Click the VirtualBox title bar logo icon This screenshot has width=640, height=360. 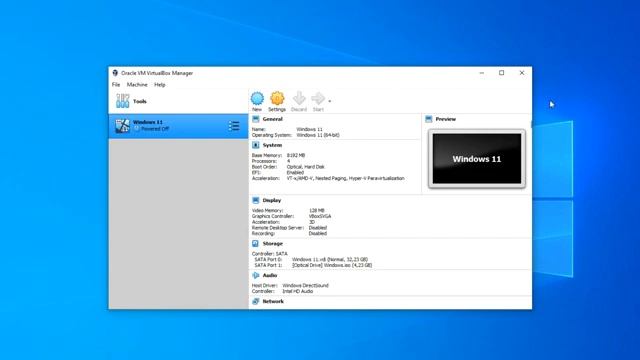[x=115, y=73]
